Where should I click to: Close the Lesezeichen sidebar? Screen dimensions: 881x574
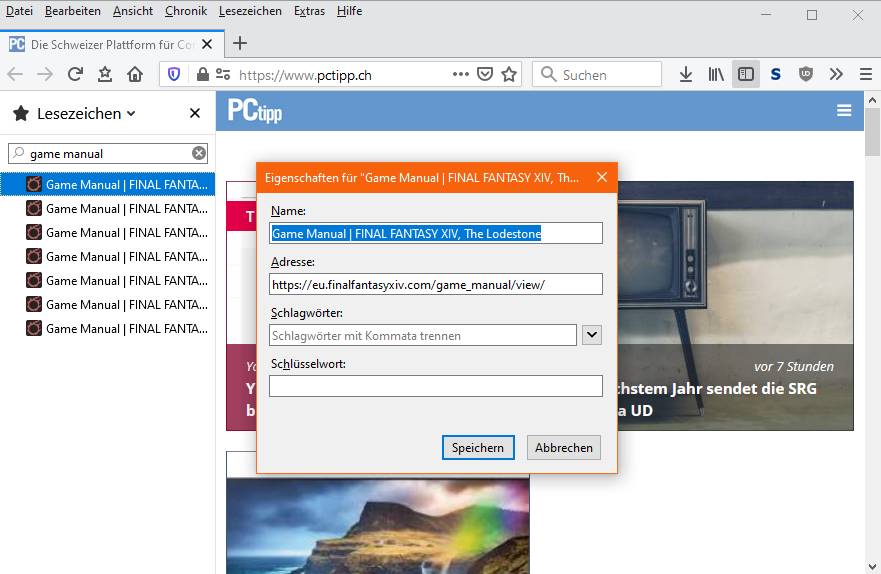[x=195, y=113]
